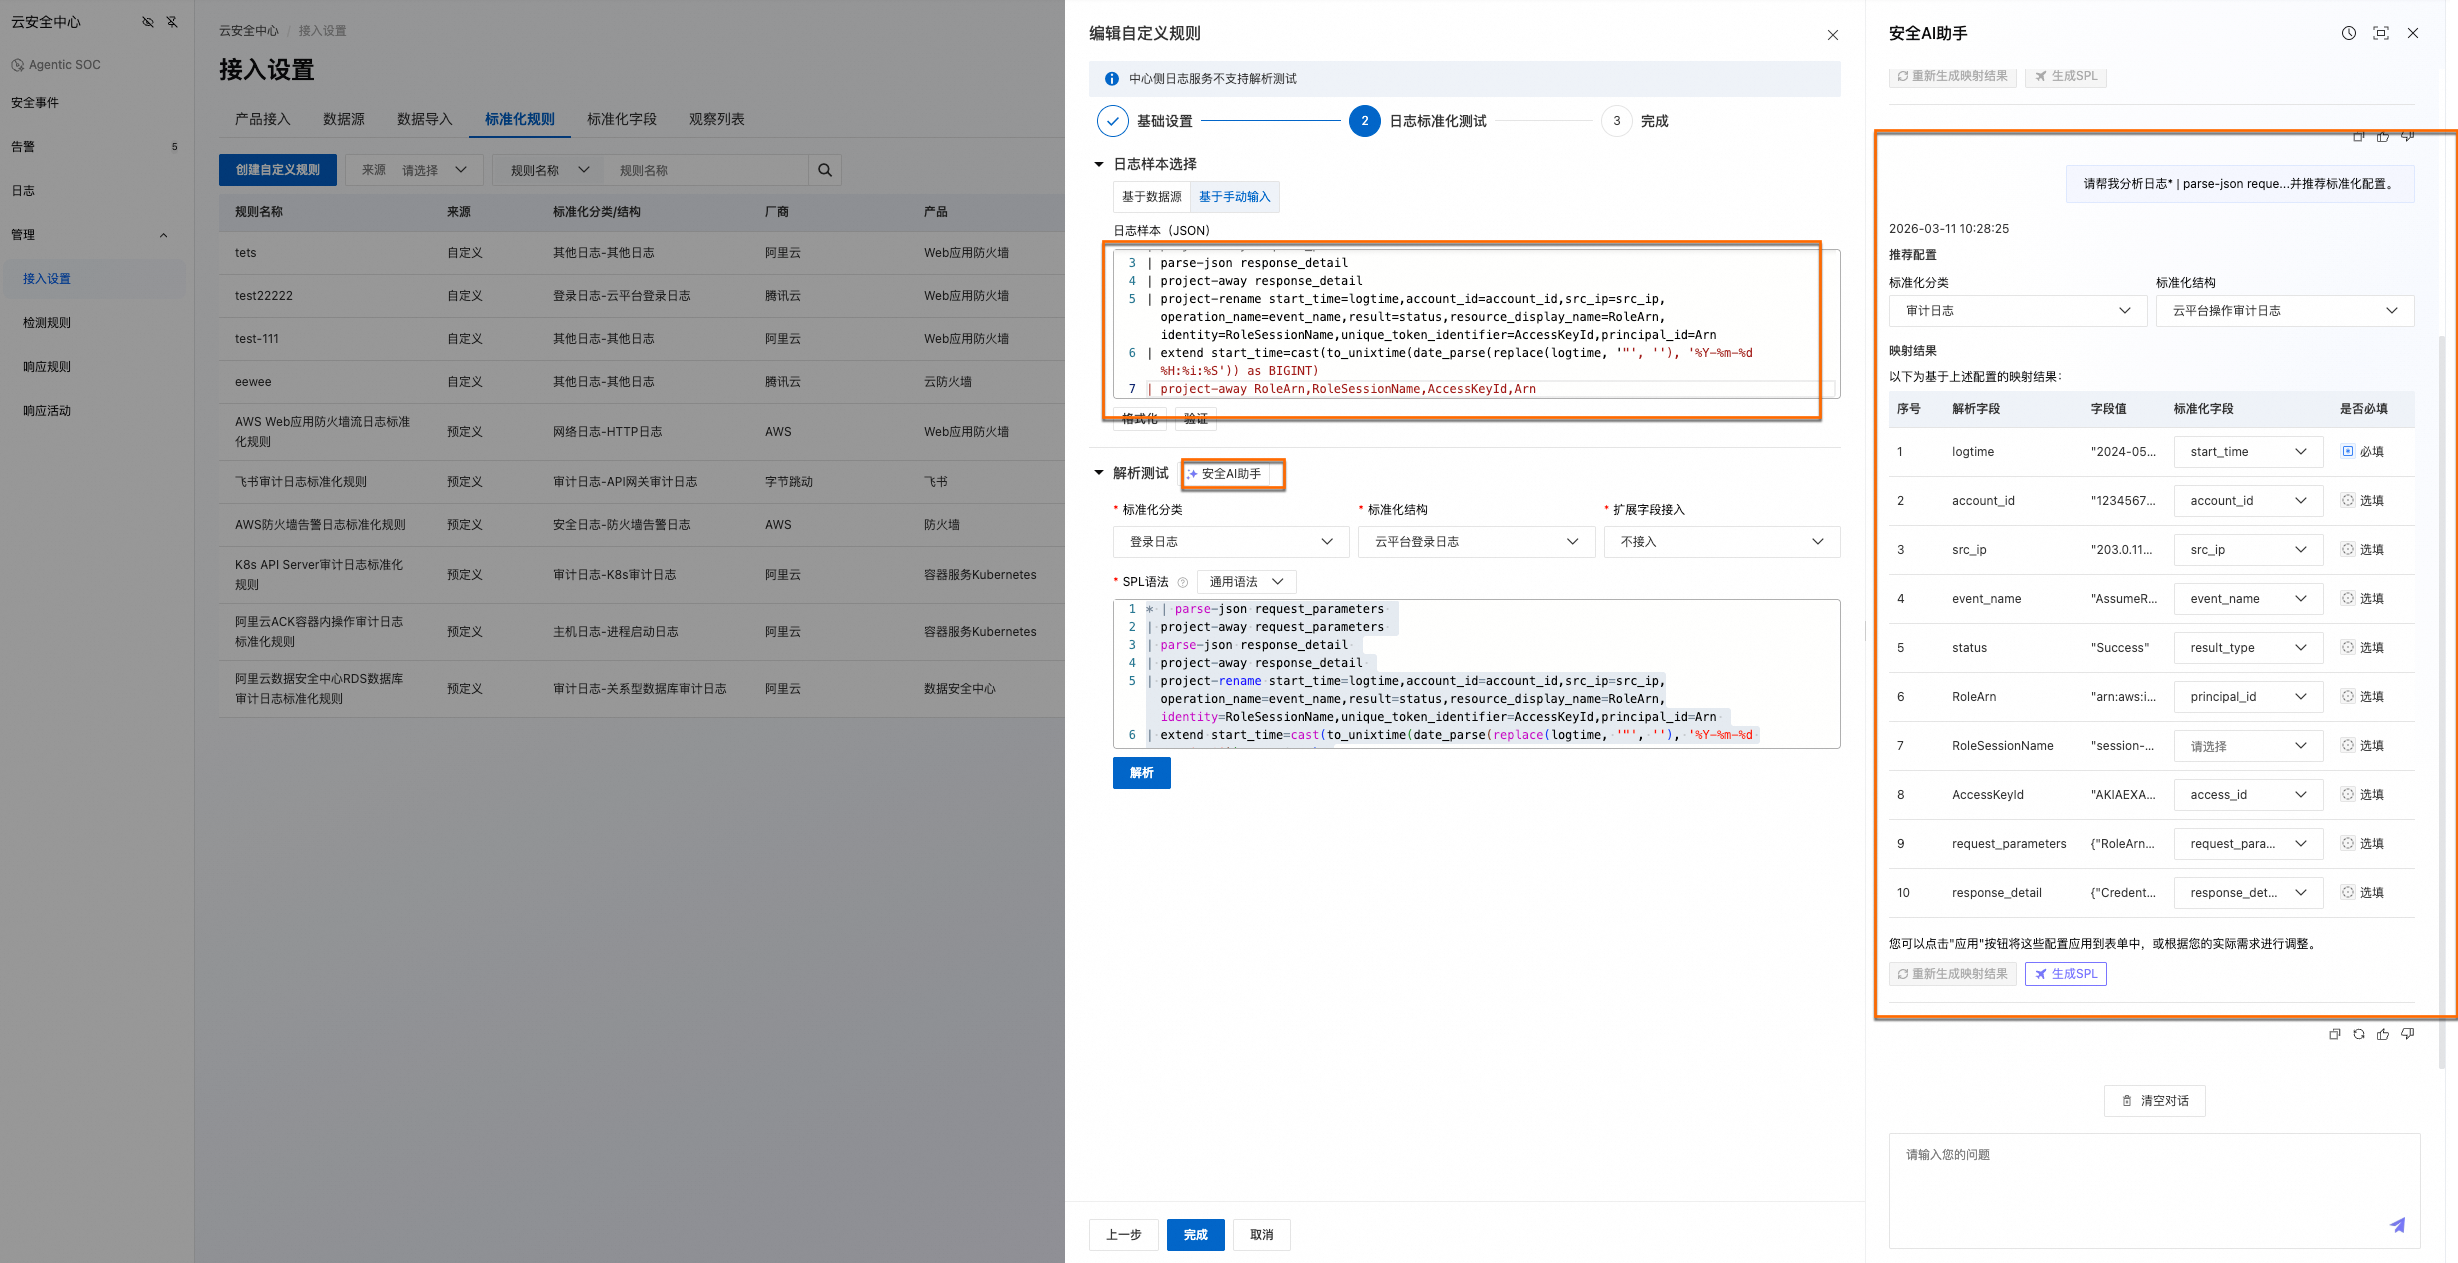2458x1263 pixels.
Task: Click the send message paper-plane icon
Action: [x=2397, y=1225]
